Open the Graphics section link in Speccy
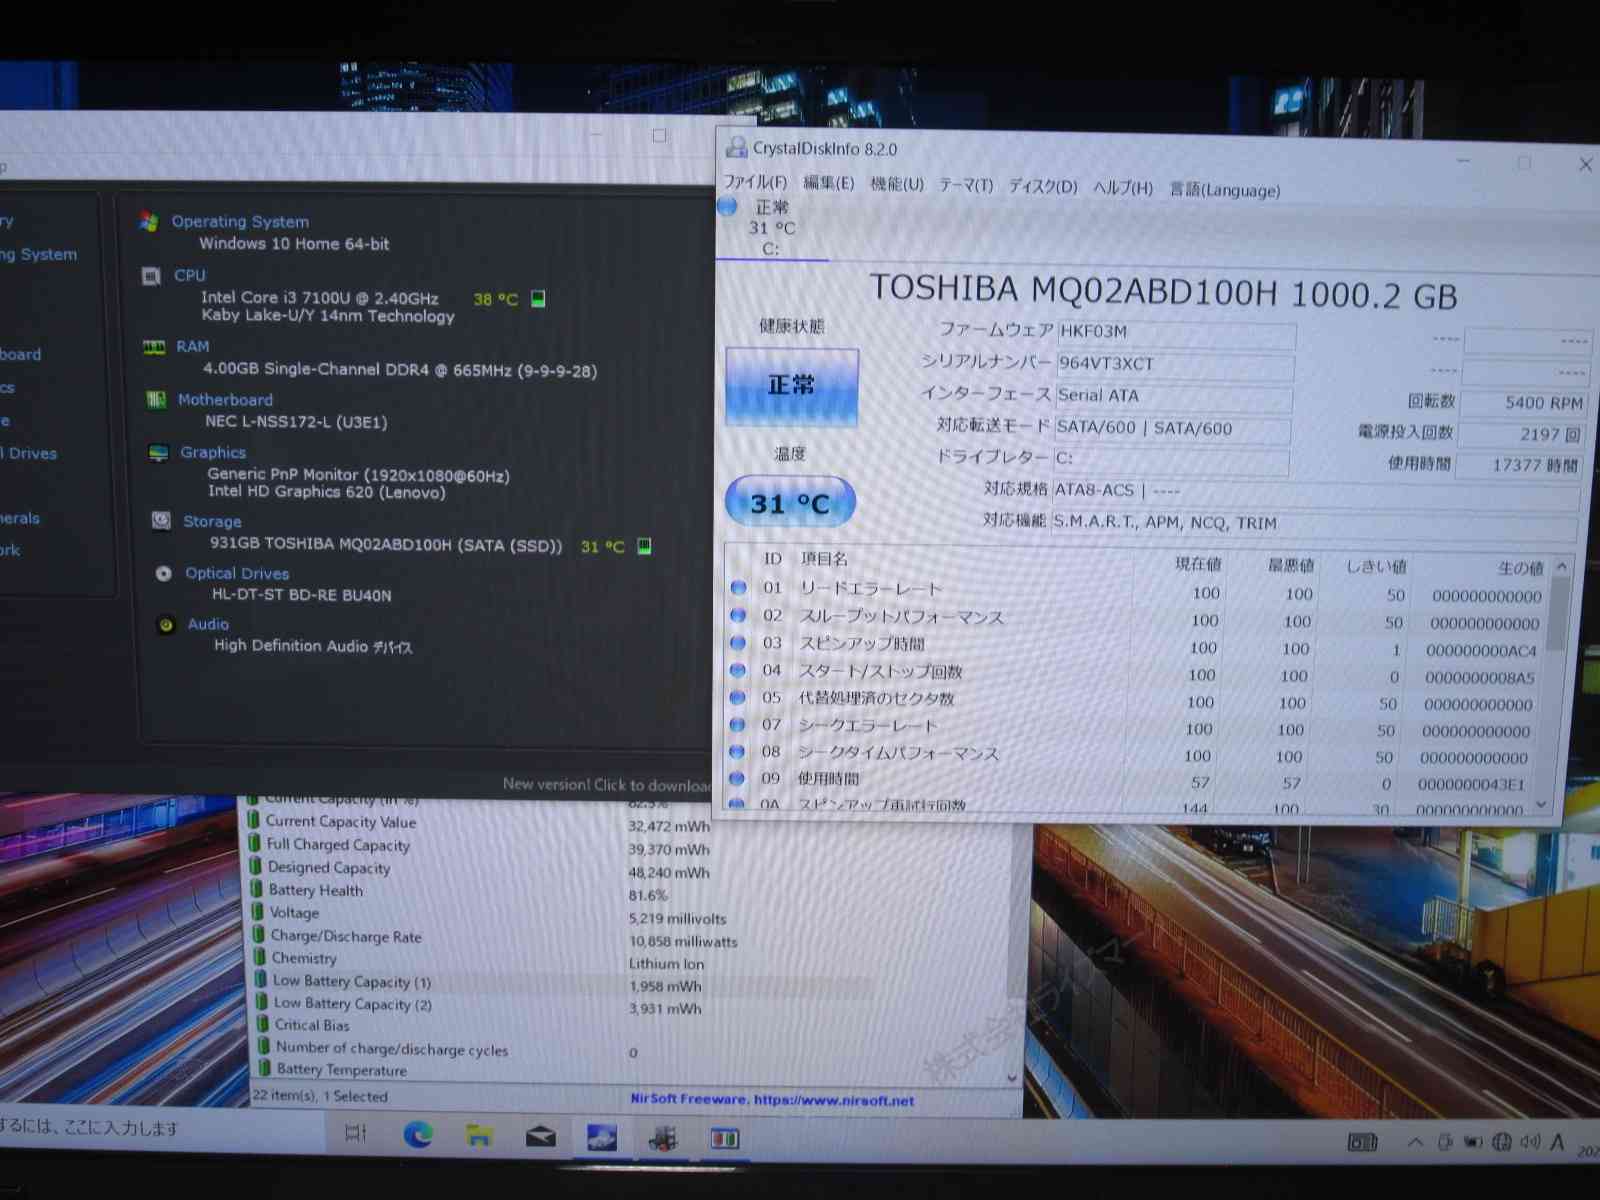 click(213, 452)
